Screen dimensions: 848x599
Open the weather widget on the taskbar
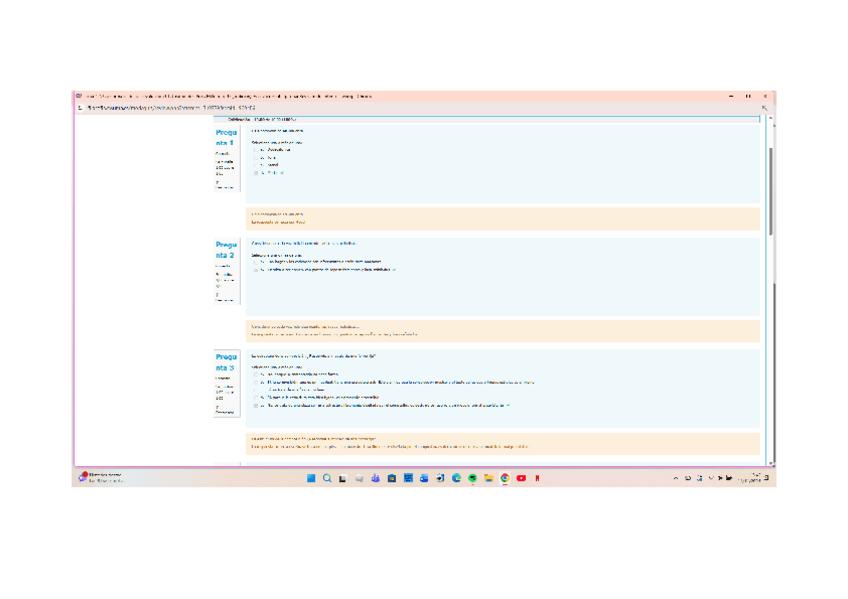[100, 478]
